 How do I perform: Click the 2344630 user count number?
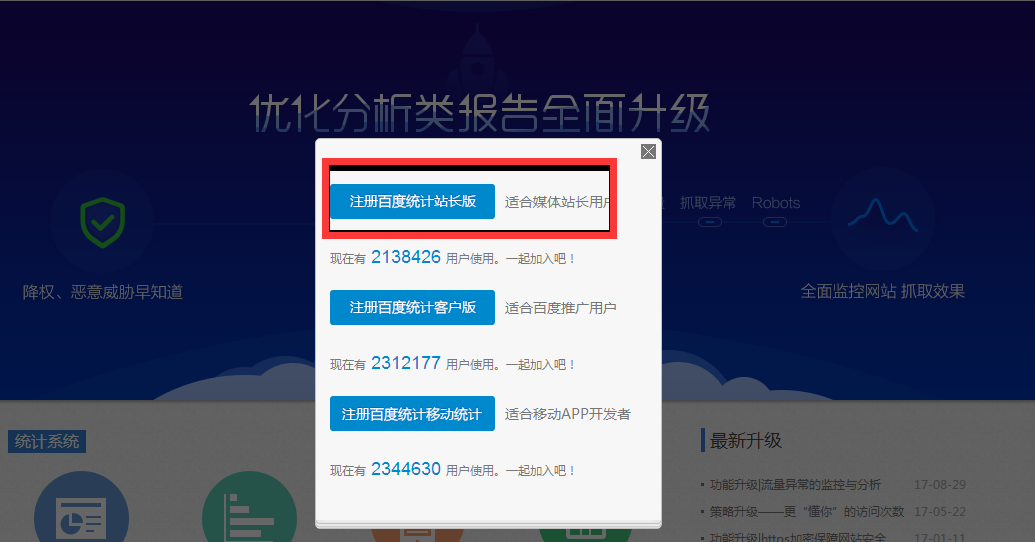(x=405, y=468)
